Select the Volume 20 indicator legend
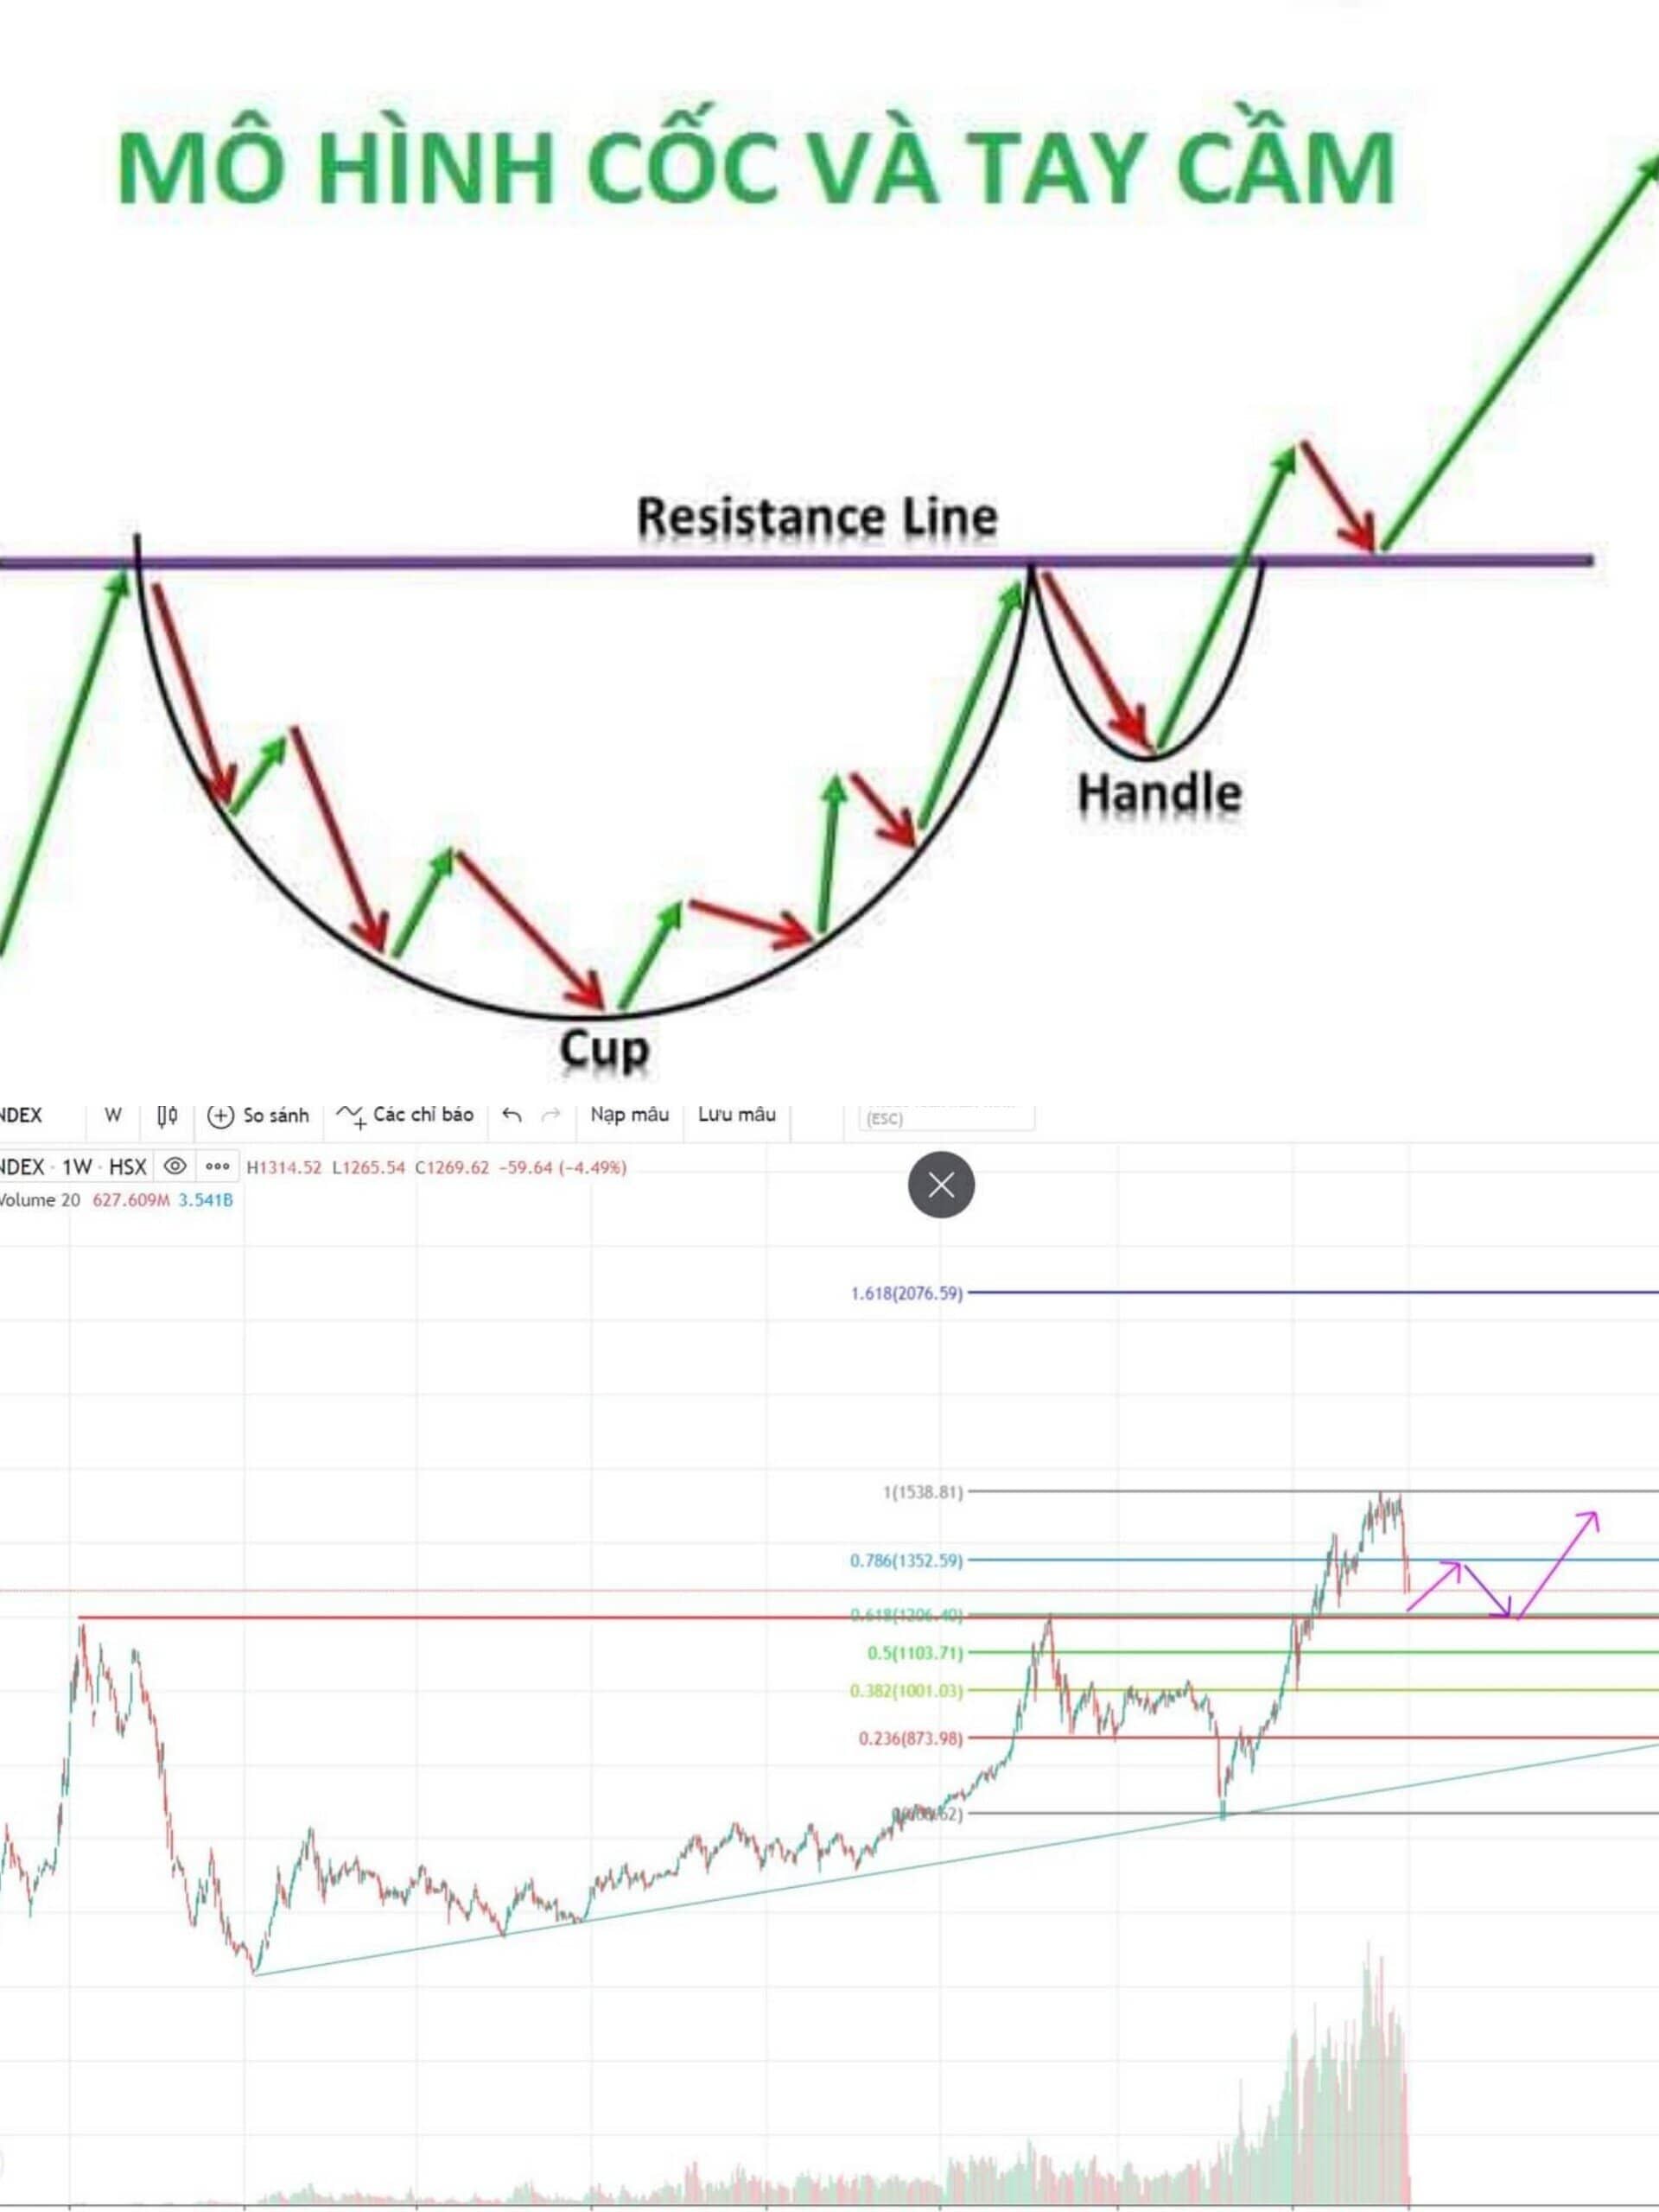Screen dimensions: 1659x2212 40,1200
